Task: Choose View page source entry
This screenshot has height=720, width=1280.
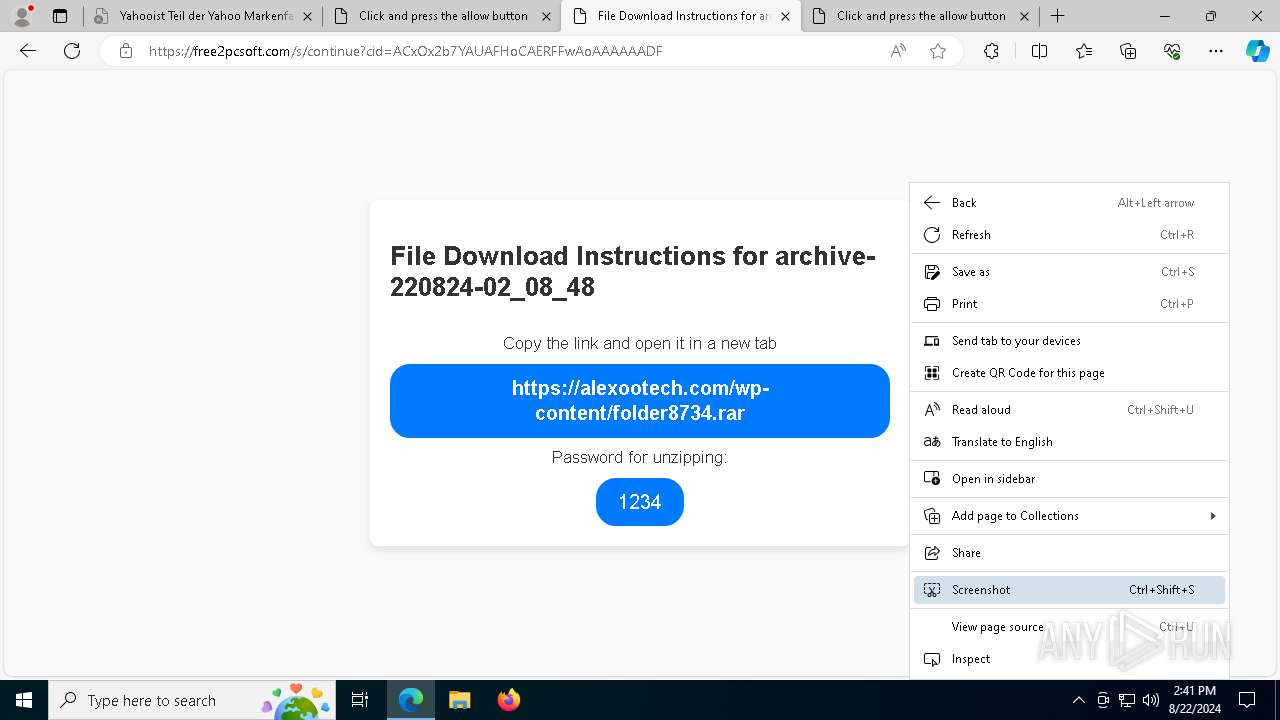Action: point(1069,627)
